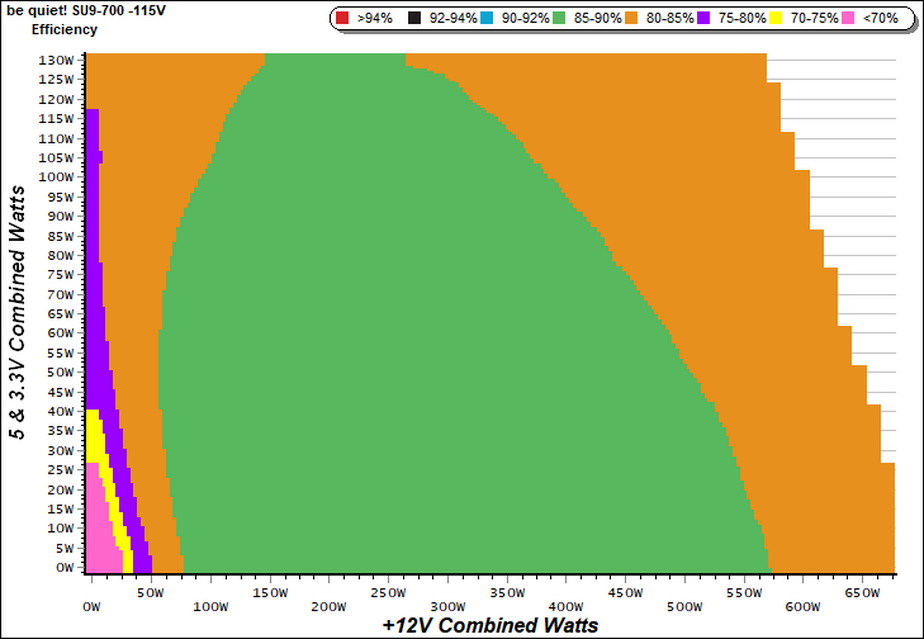Click the orange 80-85% legend swatch
Viewport: 924px width, 639px height.
click(631, 18)
